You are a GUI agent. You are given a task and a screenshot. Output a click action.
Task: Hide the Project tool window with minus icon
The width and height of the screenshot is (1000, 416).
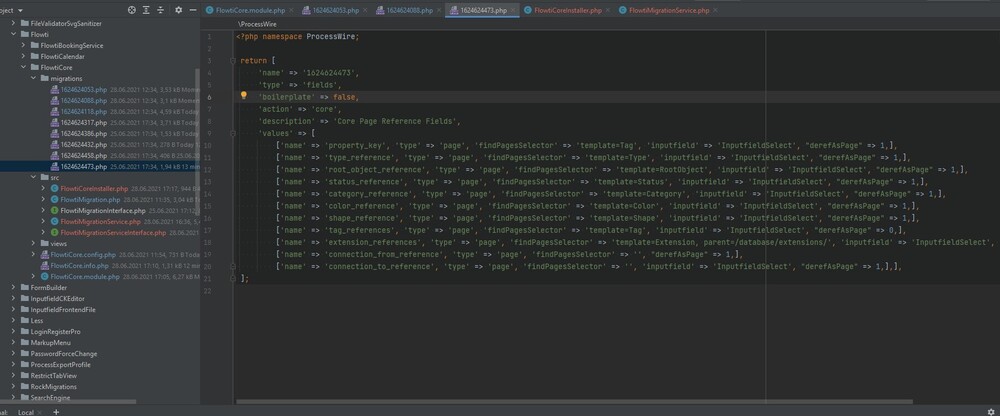(193, 10)
